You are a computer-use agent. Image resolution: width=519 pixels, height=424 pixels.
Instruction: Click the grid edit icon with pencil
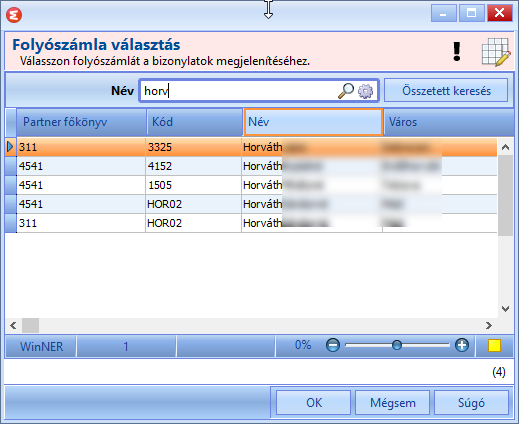tap(496, 52)
